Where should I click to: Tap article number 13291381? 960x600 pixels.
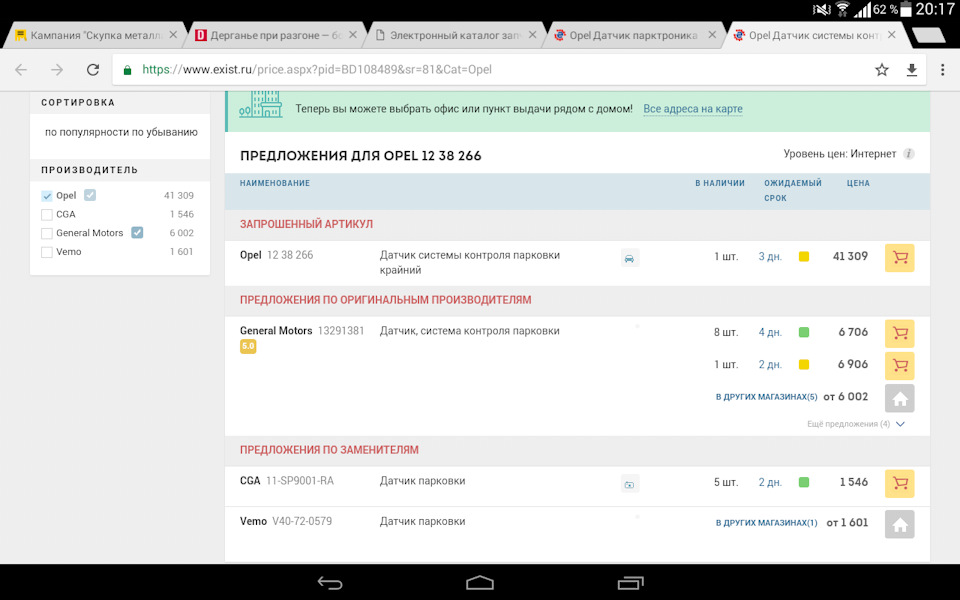coord(341,331)
